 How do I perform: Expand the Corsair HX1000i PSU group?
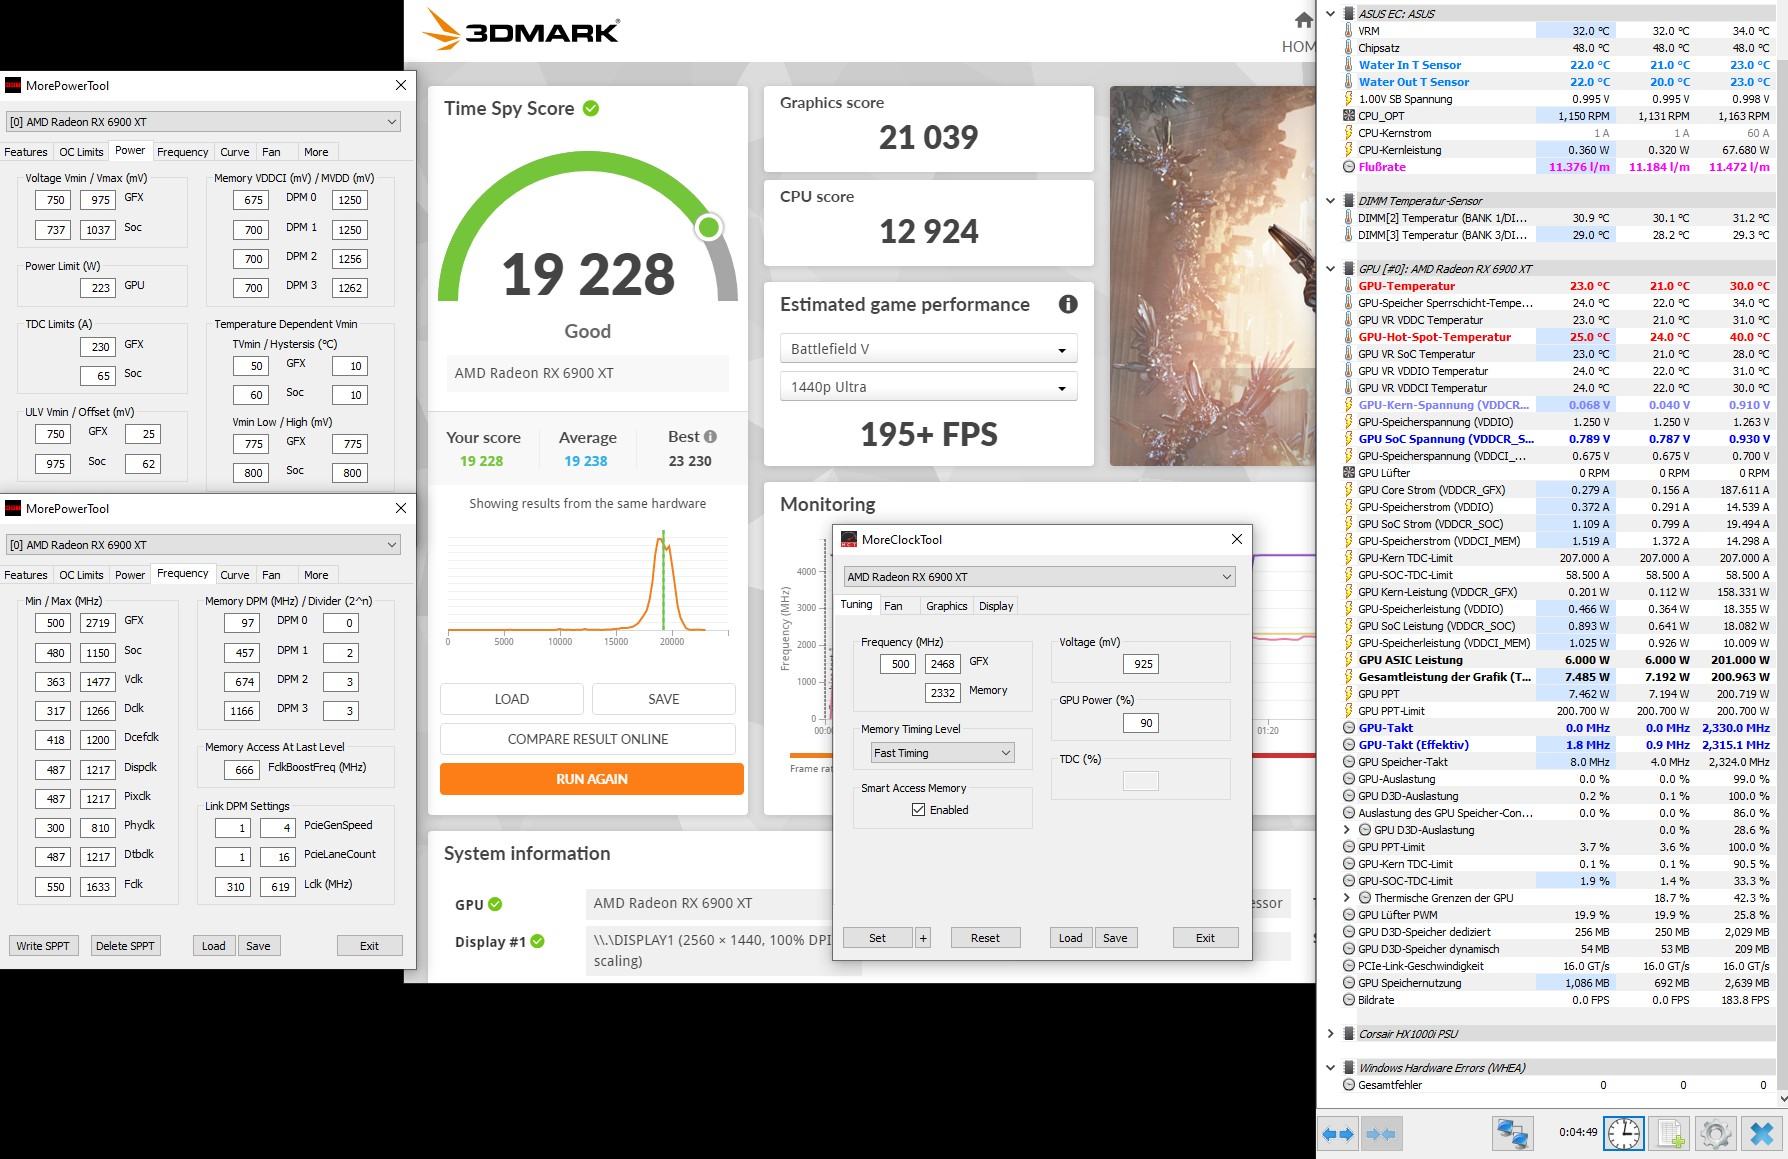(x=1330, y=1034)
